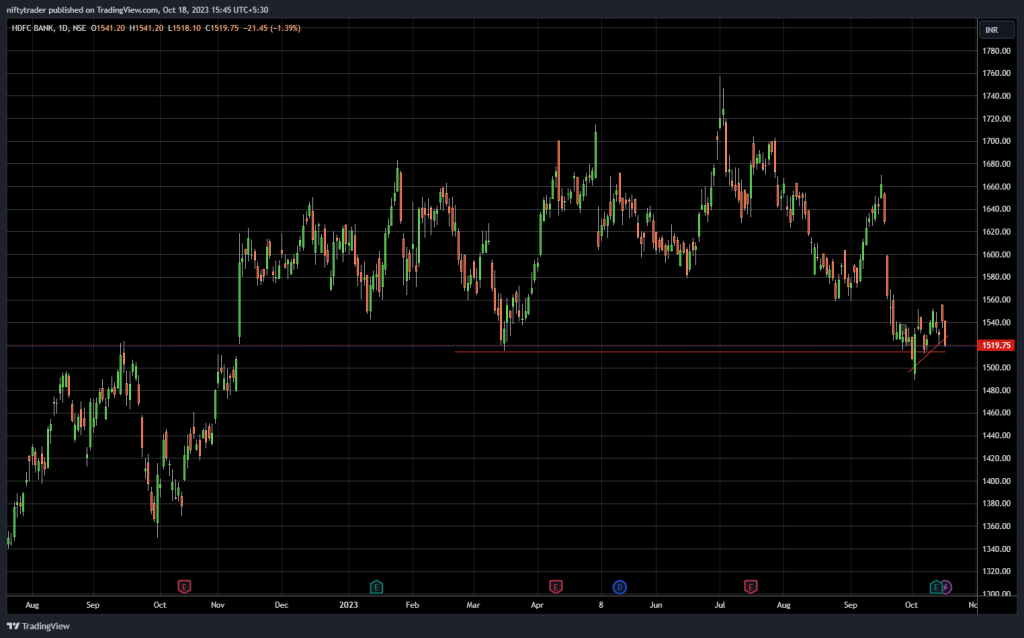Image resolution: width=1024 pixels, height=638 pixels.
Task: Select the short red rising trend line
Action: click(927, 356)
